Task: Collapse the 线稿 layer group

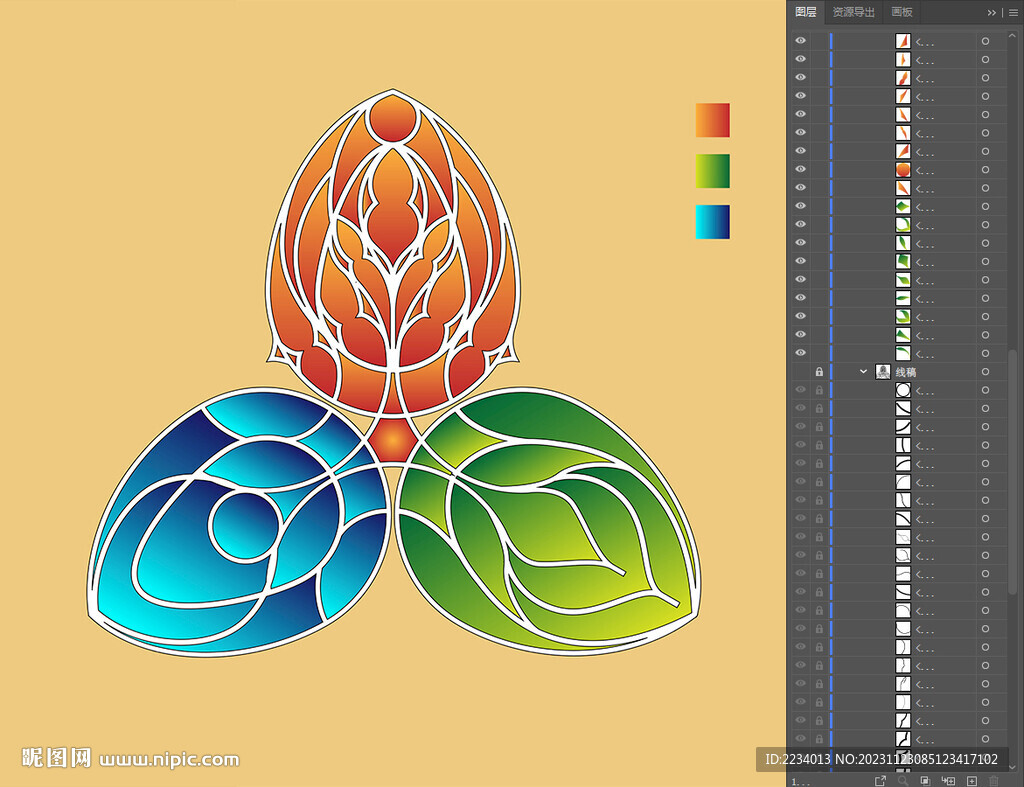Action: pos(864,371)
